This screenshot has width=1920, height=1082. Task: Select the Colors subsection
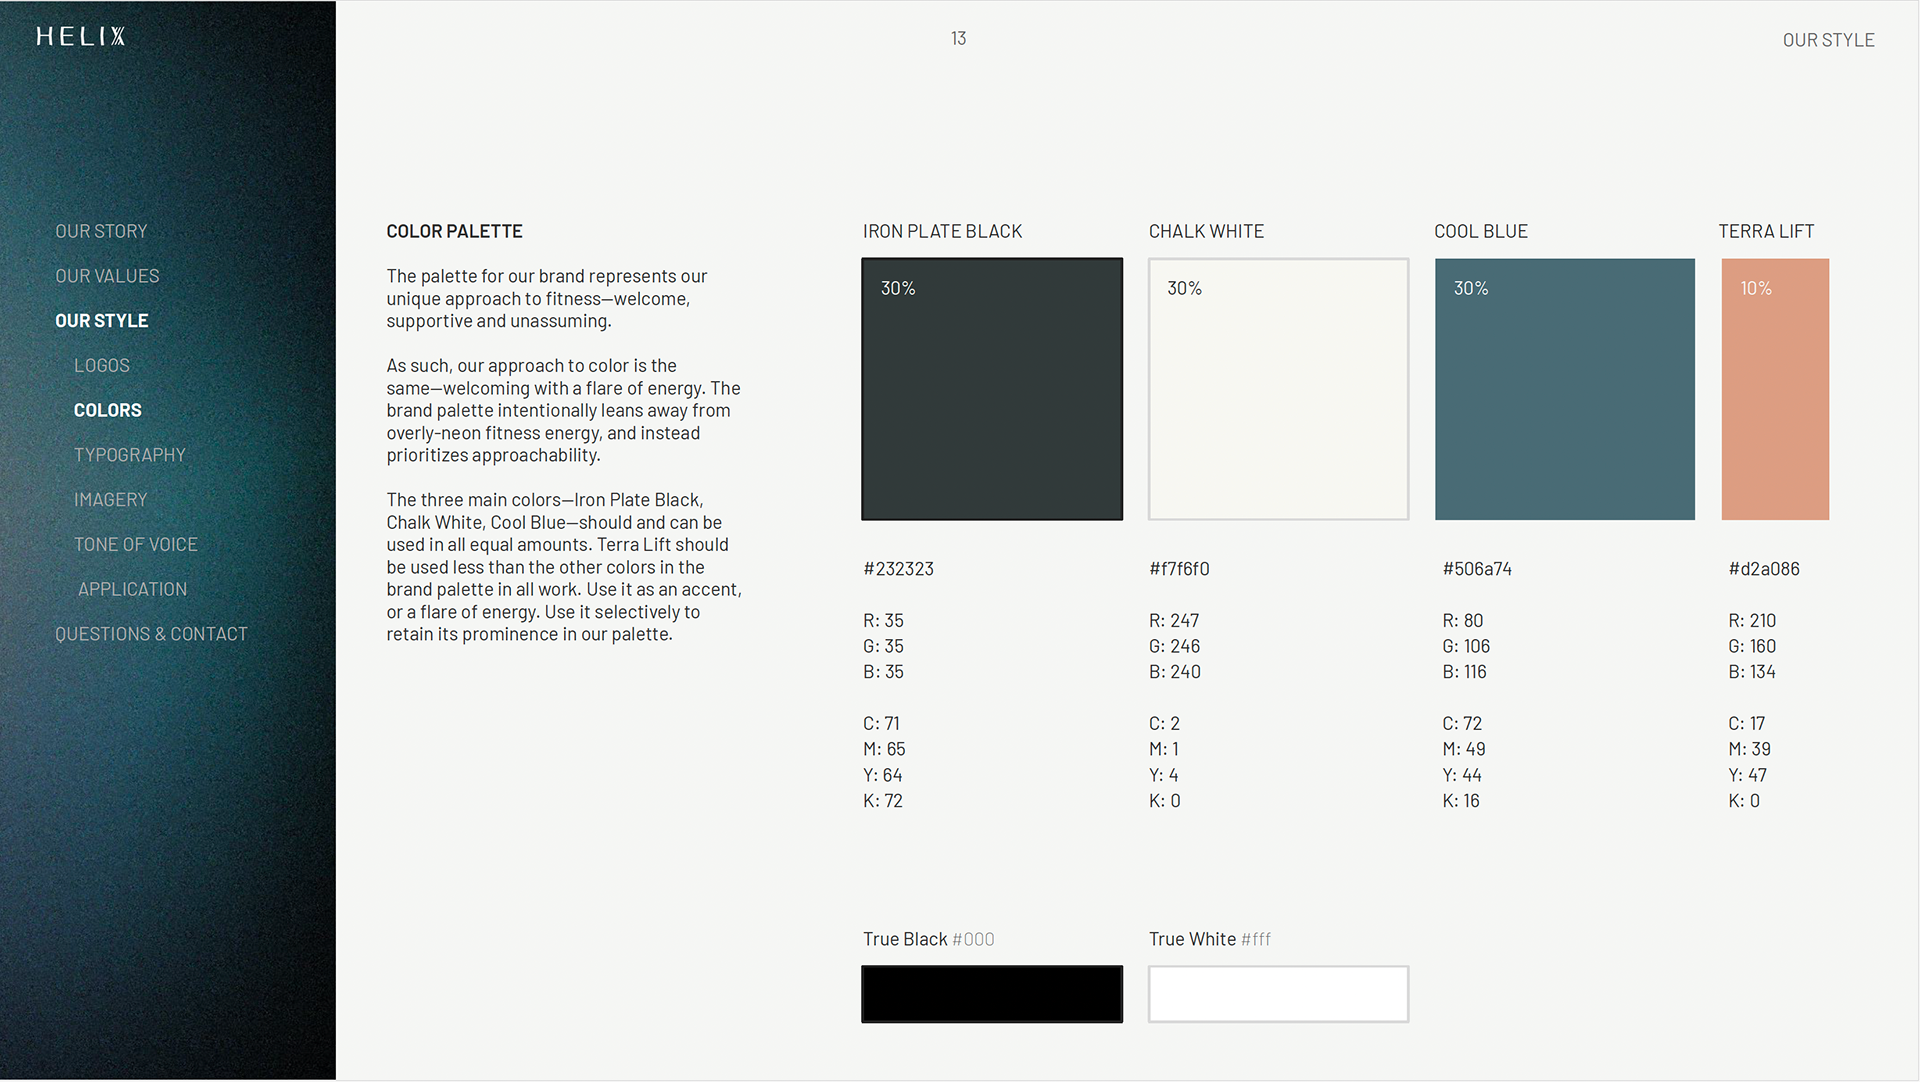click(x=107, y=410)
